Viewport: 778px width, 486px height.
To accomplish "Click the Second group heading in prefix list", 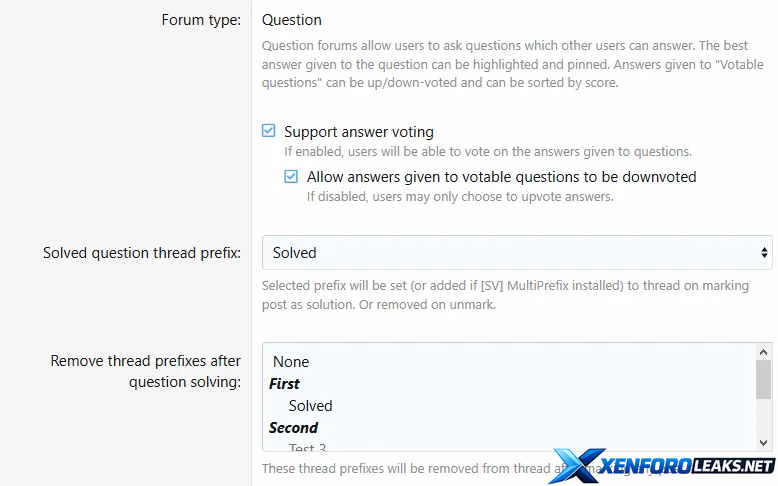I will [293, 428].
